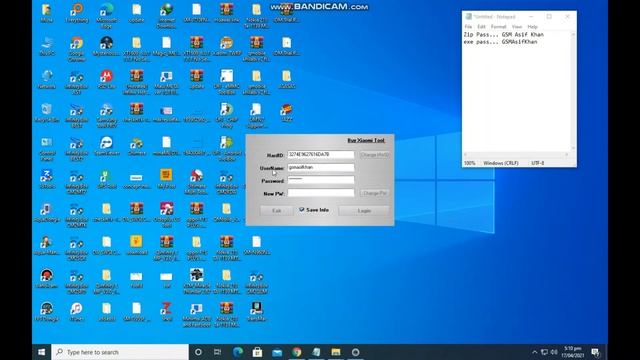Toggle the Save Info checkbox
This screenshot has width=640, height=360.
302,209
